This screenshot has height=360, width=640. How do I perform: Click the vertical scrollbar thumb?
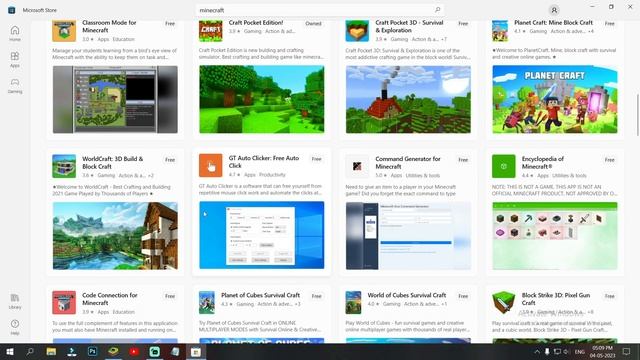tap(638, 115)
